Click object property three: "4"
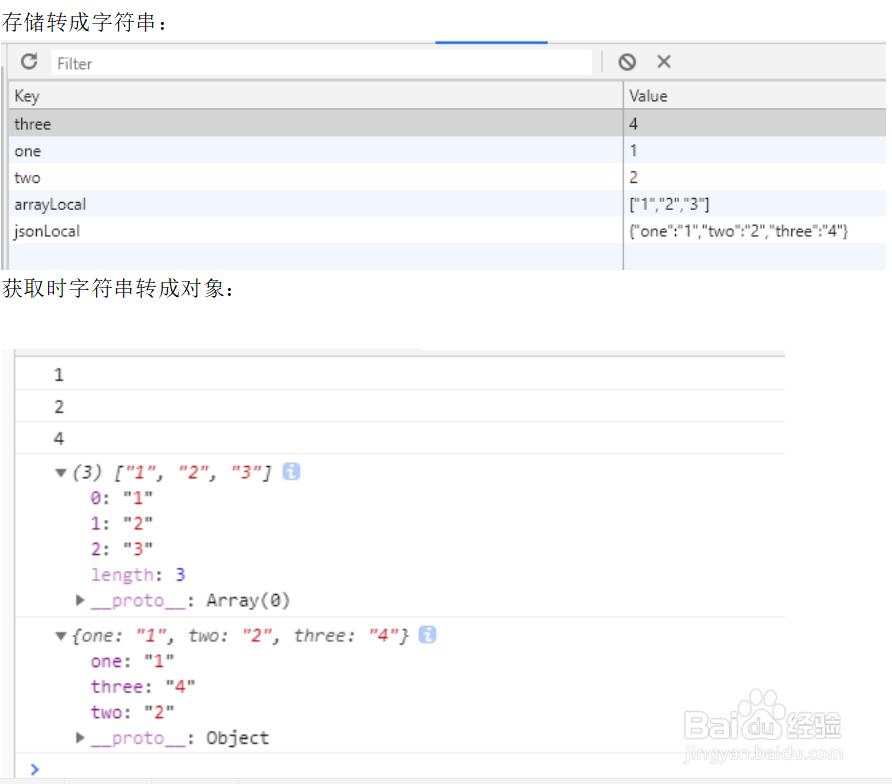The image size is (892, 784). (143, 687)
